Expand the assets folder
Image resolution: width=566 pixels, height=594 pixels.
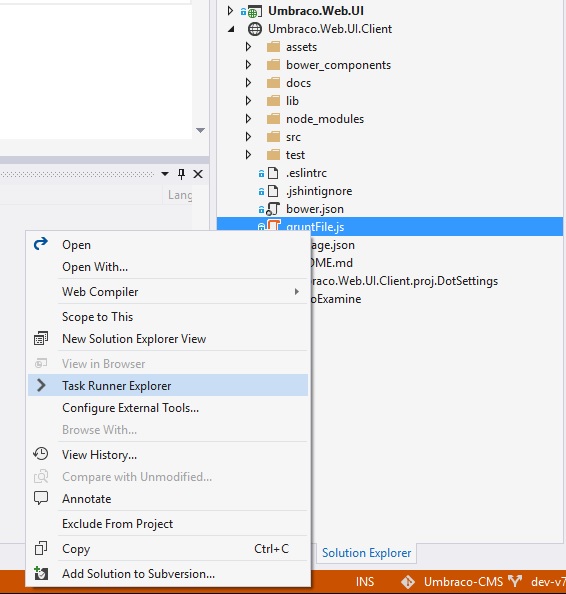(248, 47)
